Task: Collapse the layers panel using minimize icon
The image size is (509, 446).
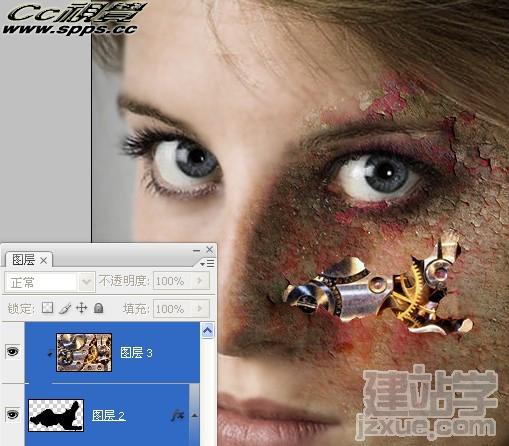Action: tap(196, 250)
